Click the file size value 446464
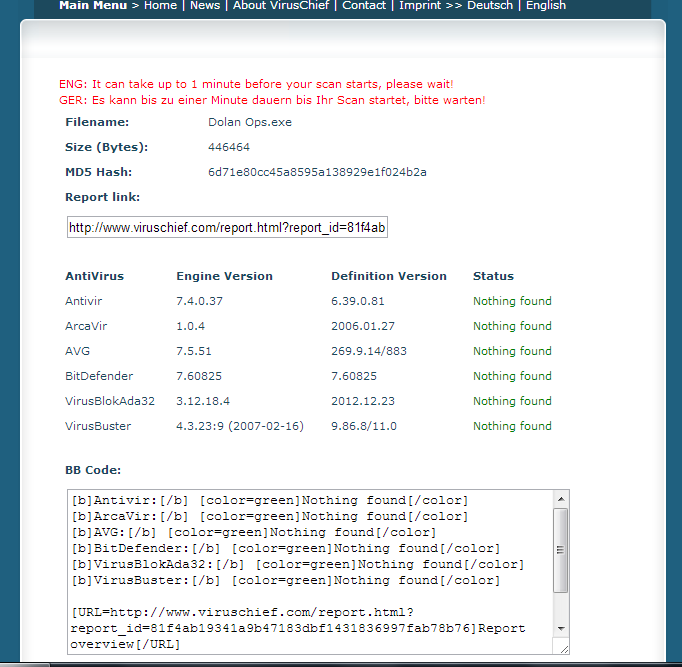 (229, 147)
